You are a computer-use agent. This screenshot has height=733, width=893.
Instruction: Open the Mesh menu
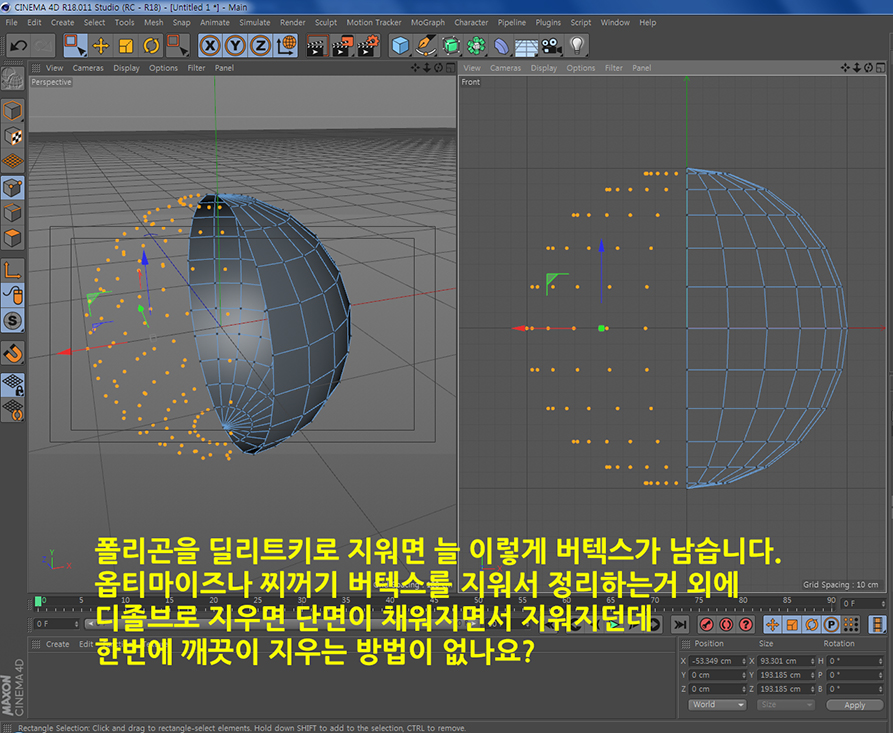coord(153,23)
